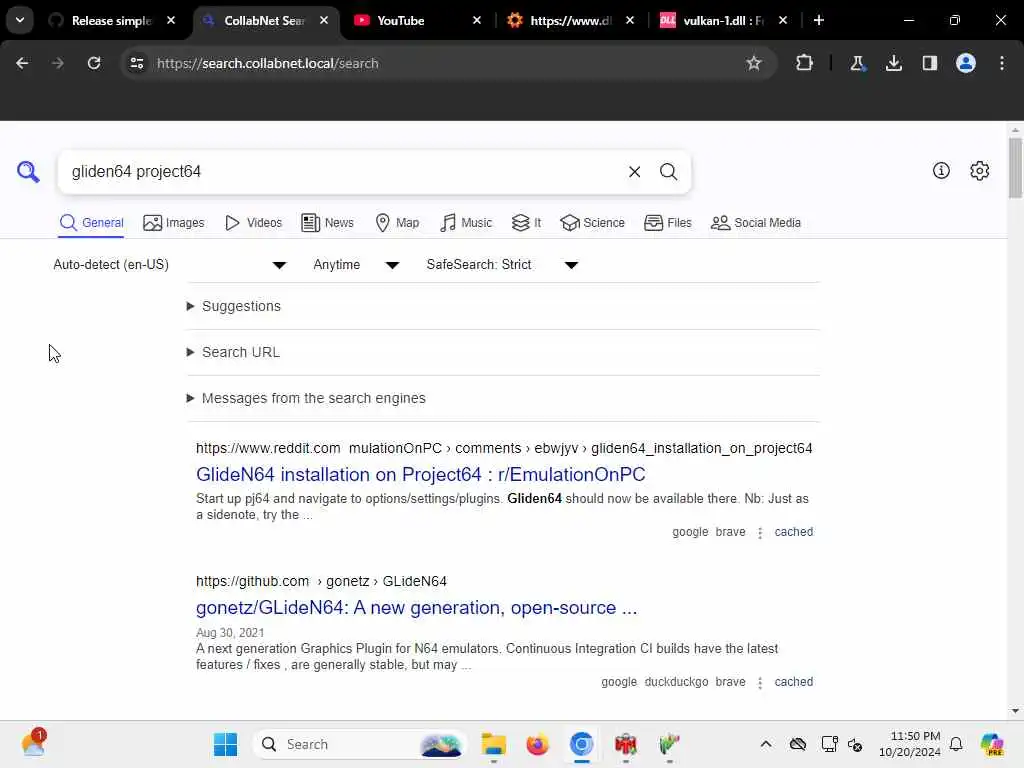
Task: Reload the current page
Action: (94, 63)
